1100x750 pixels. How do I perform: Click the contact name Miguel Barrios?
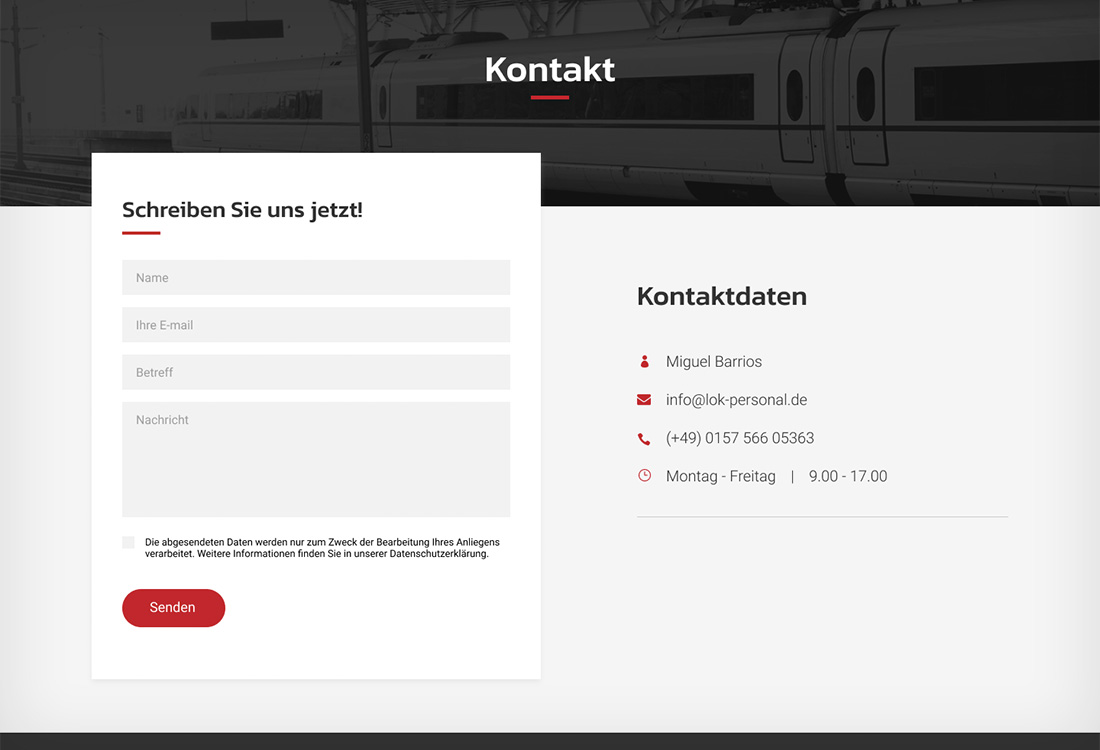click(714, 362)
